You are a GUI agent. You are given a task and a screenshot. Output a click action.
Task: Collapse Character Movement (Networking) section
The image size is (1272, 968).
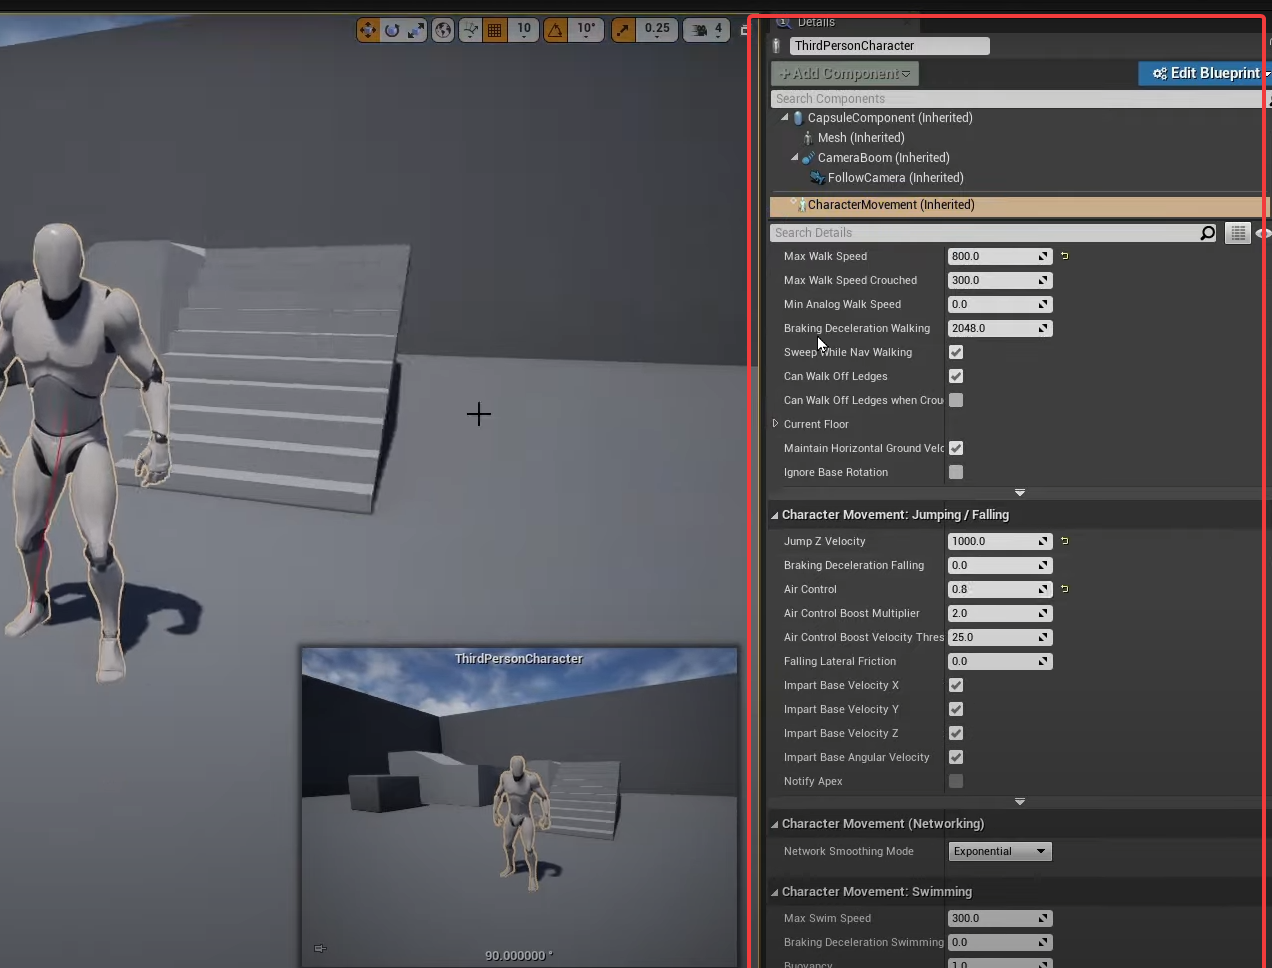click(x=775, y=824)
